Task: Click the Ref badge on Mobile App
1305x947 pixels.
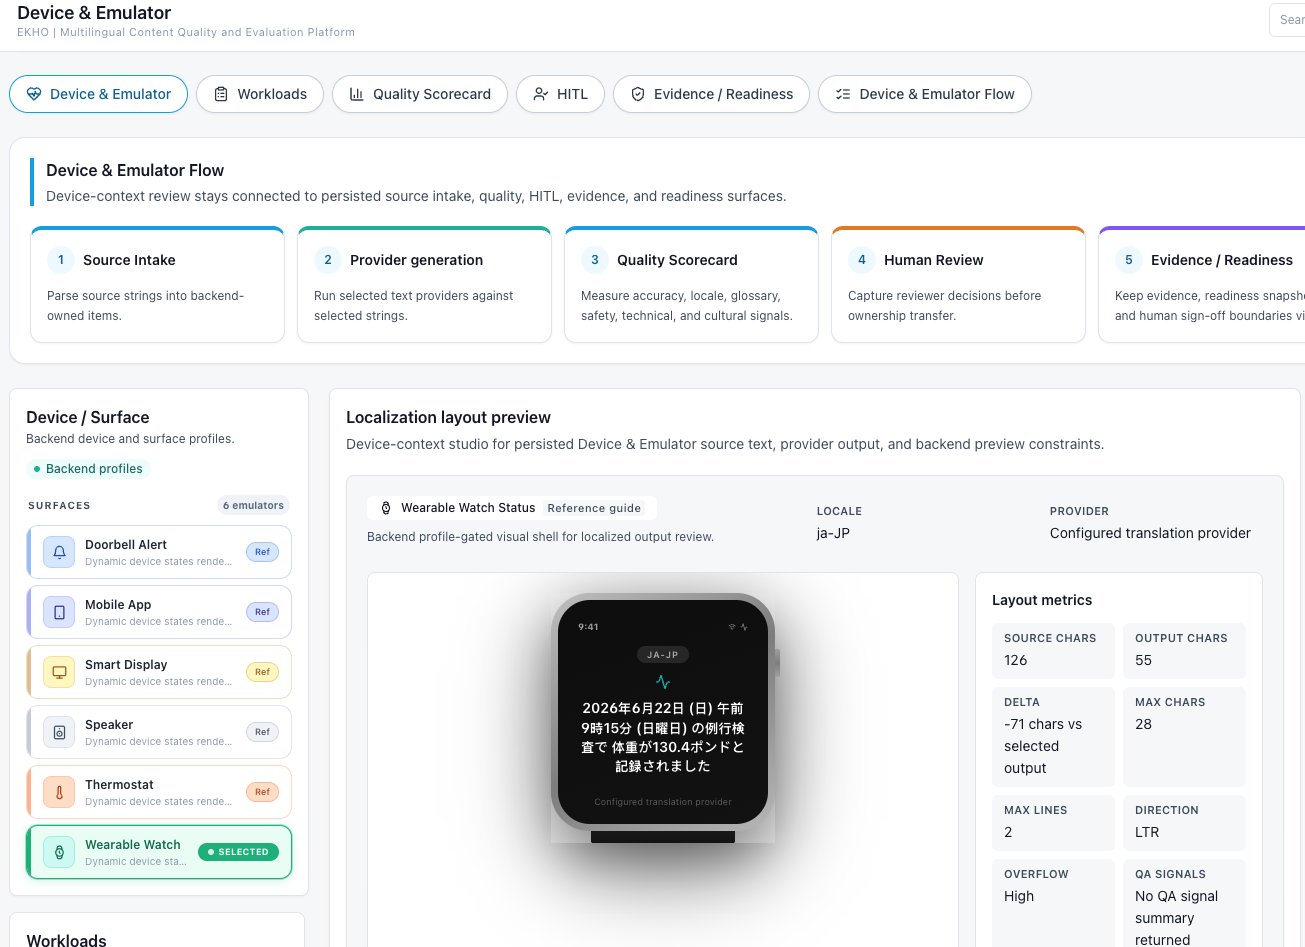Action: click(262, 612)
